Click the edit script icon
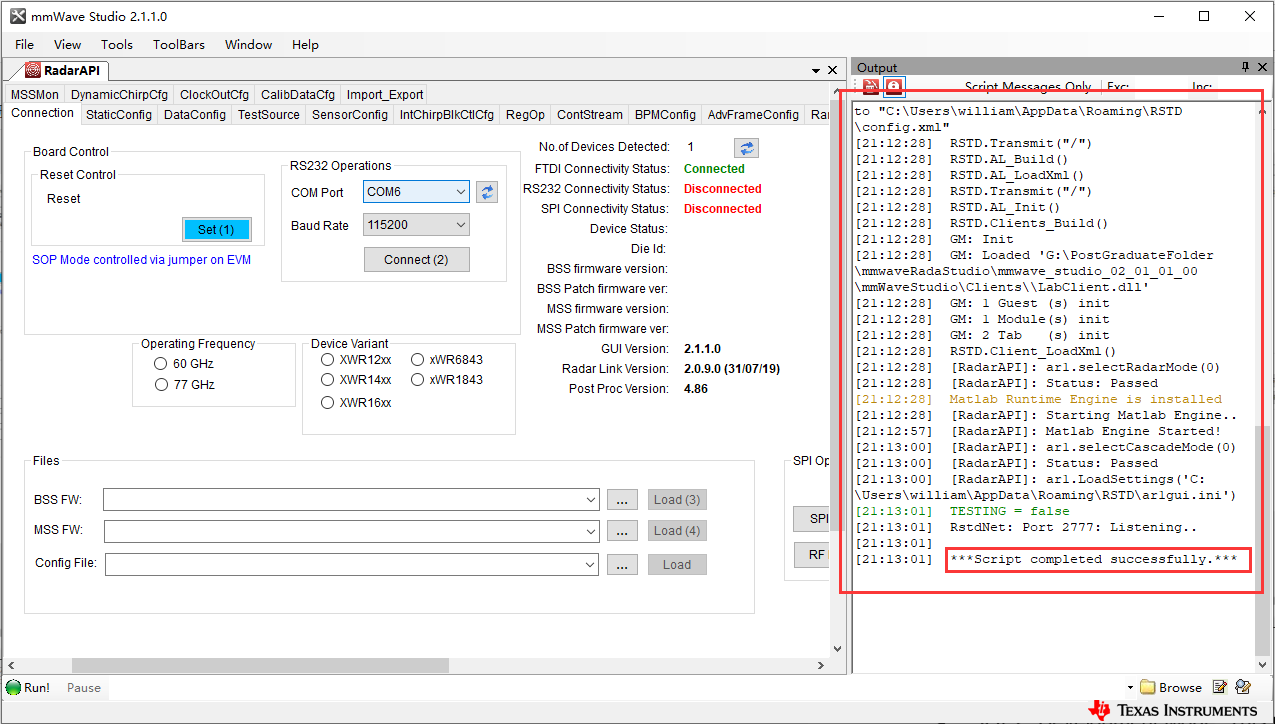Viewport: 1275px width, 724px height. (1220, 687)
